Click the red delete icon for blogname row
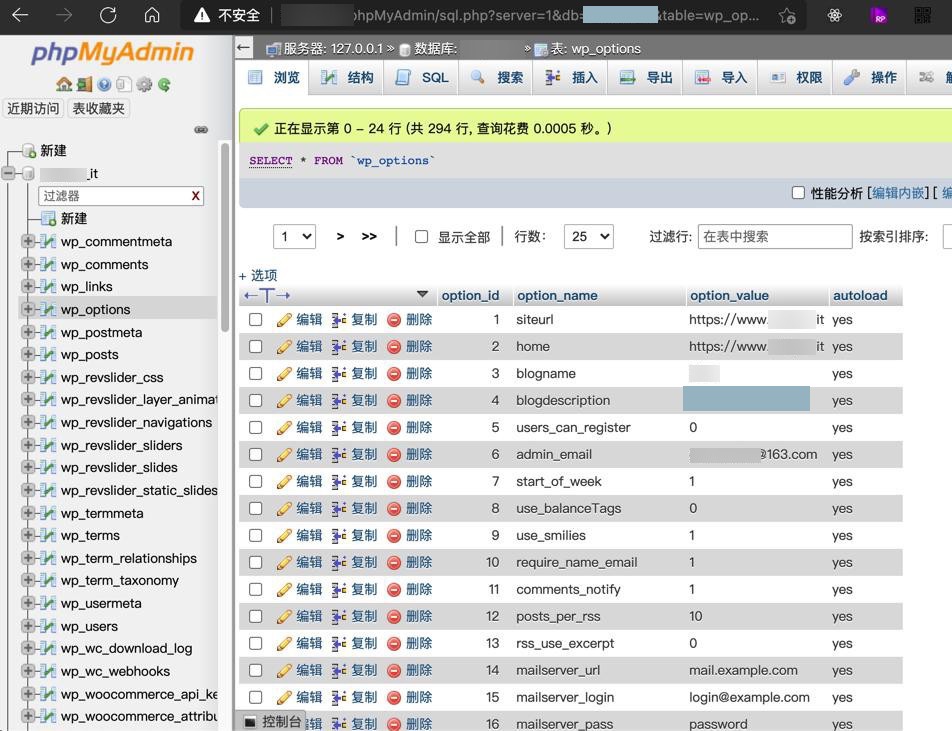Screen dimensions: 952x731 394,374
